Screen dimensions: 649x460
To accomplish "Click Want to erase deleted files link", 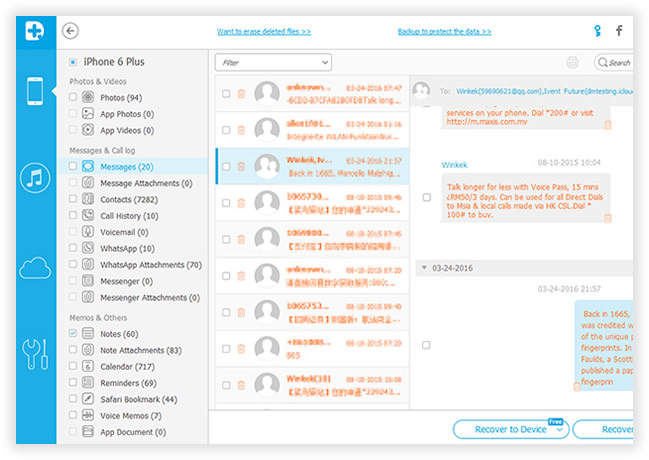I will click(264, 31).
